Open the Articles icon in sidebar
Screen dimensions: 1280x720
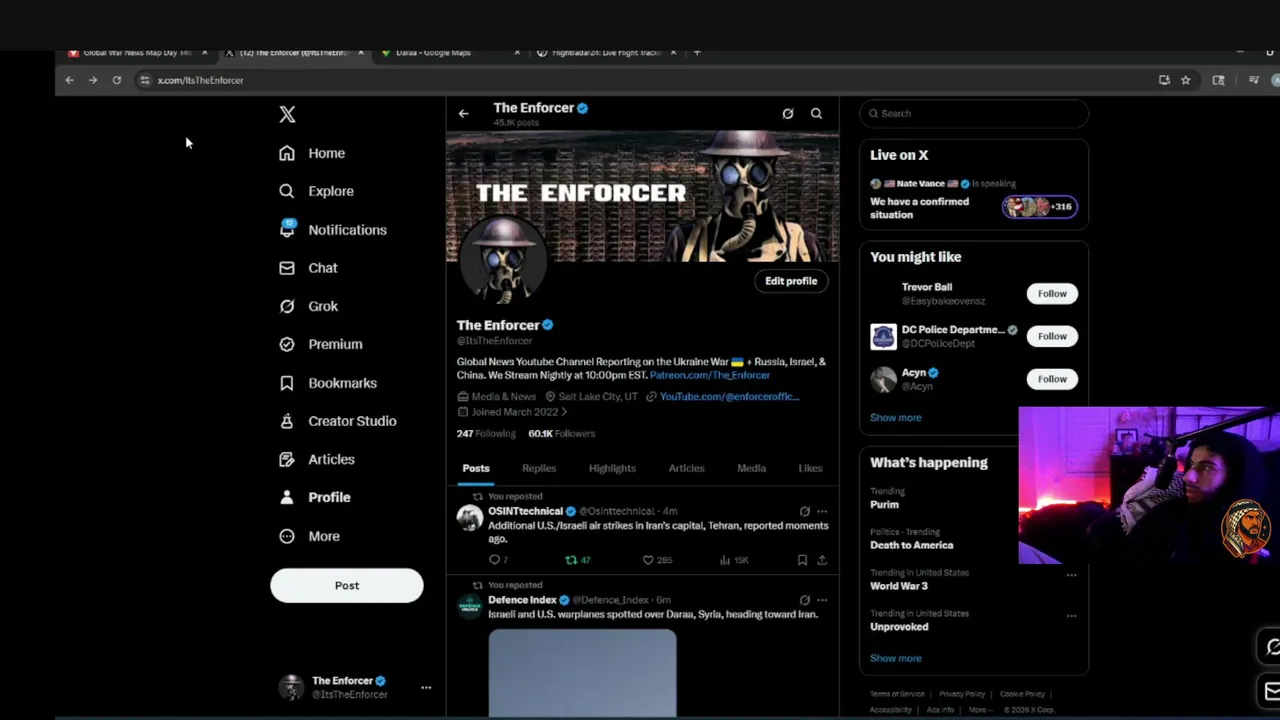[287, 459]
